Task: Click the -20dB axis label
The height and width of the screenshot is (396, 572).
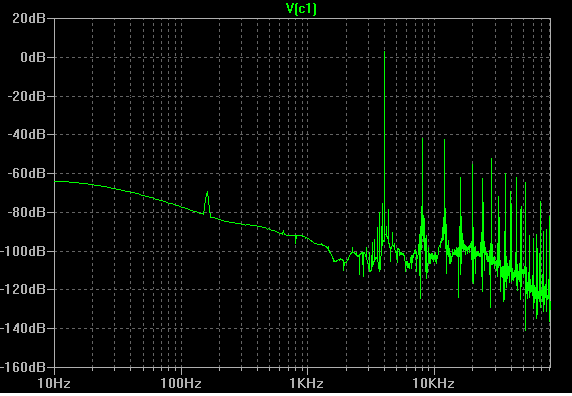Action: pos(27,96)
